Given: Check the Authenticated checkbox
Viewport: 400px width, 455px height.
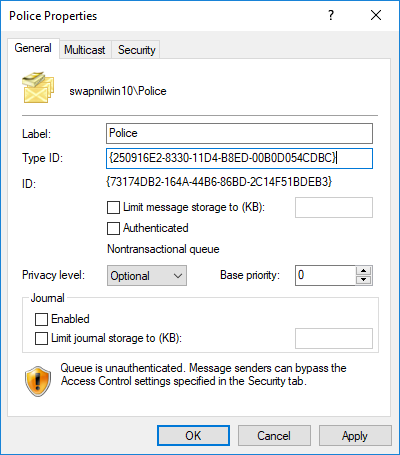Looking at the screenshot, I should 113,228.
